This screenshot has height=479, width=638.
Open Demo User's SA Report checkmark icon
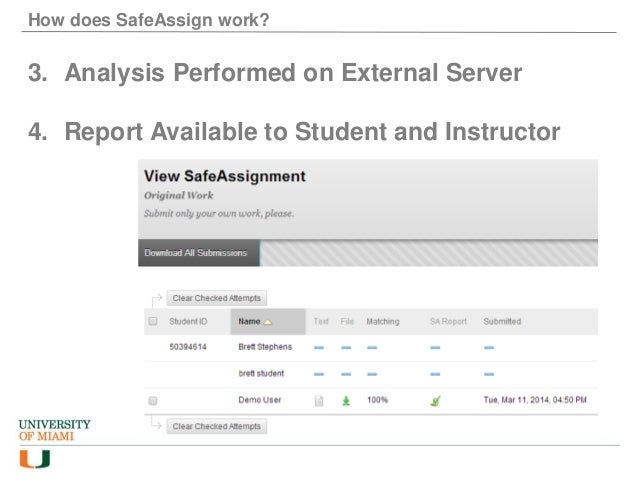point(435,401)
